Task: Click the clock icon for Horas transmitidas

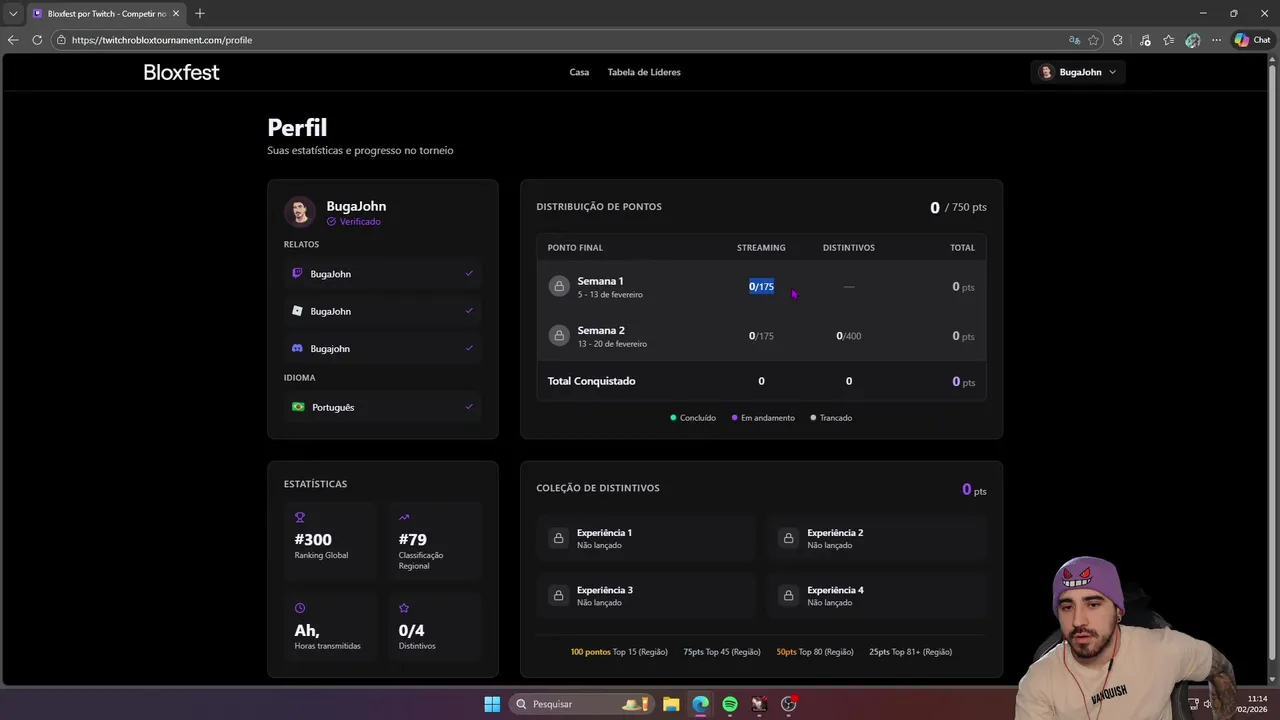Action: click(x=300, y=608)
